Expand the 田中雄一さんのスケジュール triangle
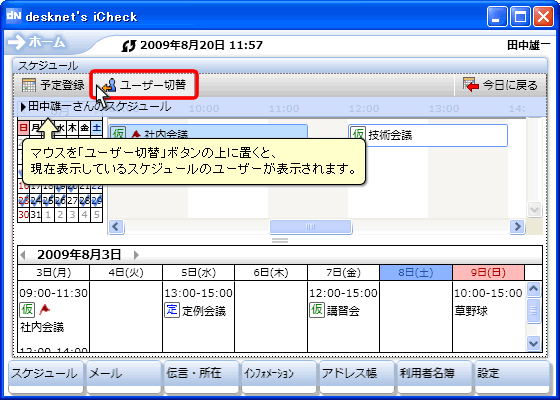The height and width of the screenshot is (400, 560). pyautogui.click(x=23, y=106)
